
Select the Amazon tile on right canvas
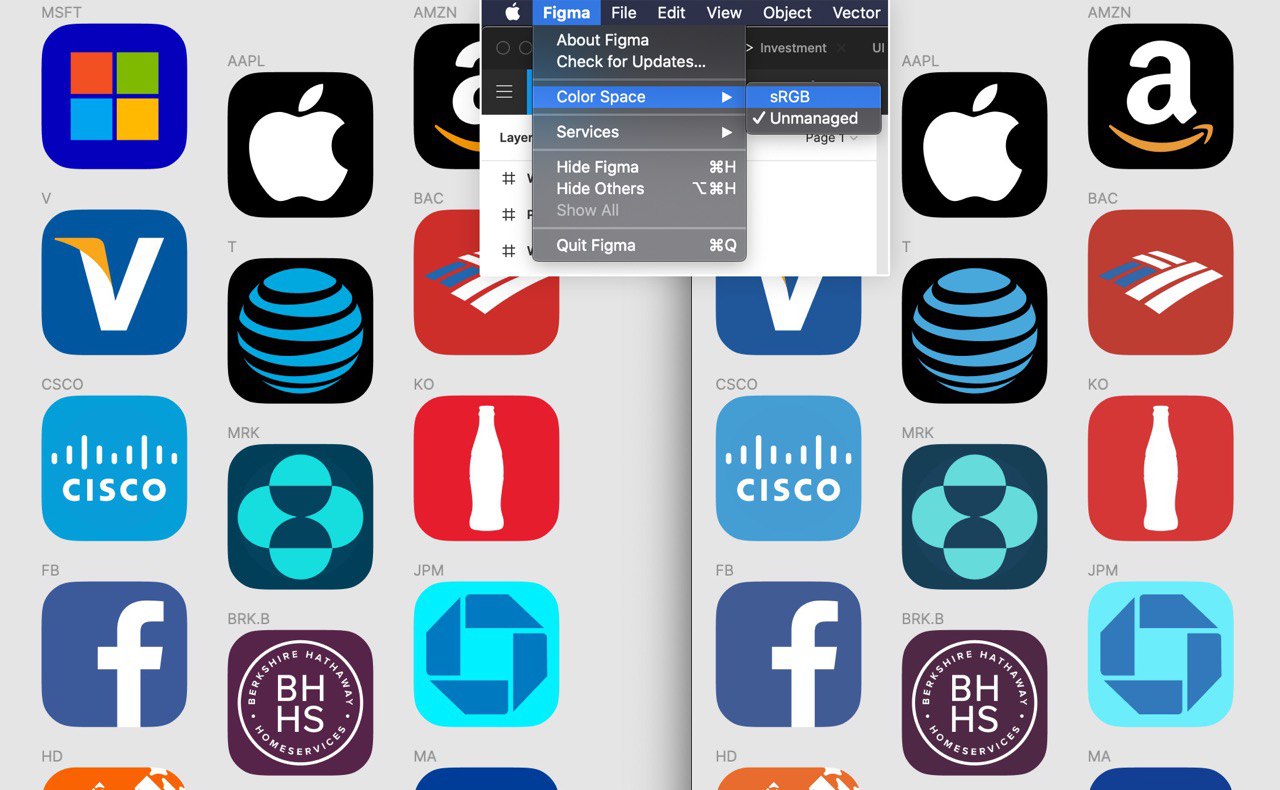point(1160,96)
